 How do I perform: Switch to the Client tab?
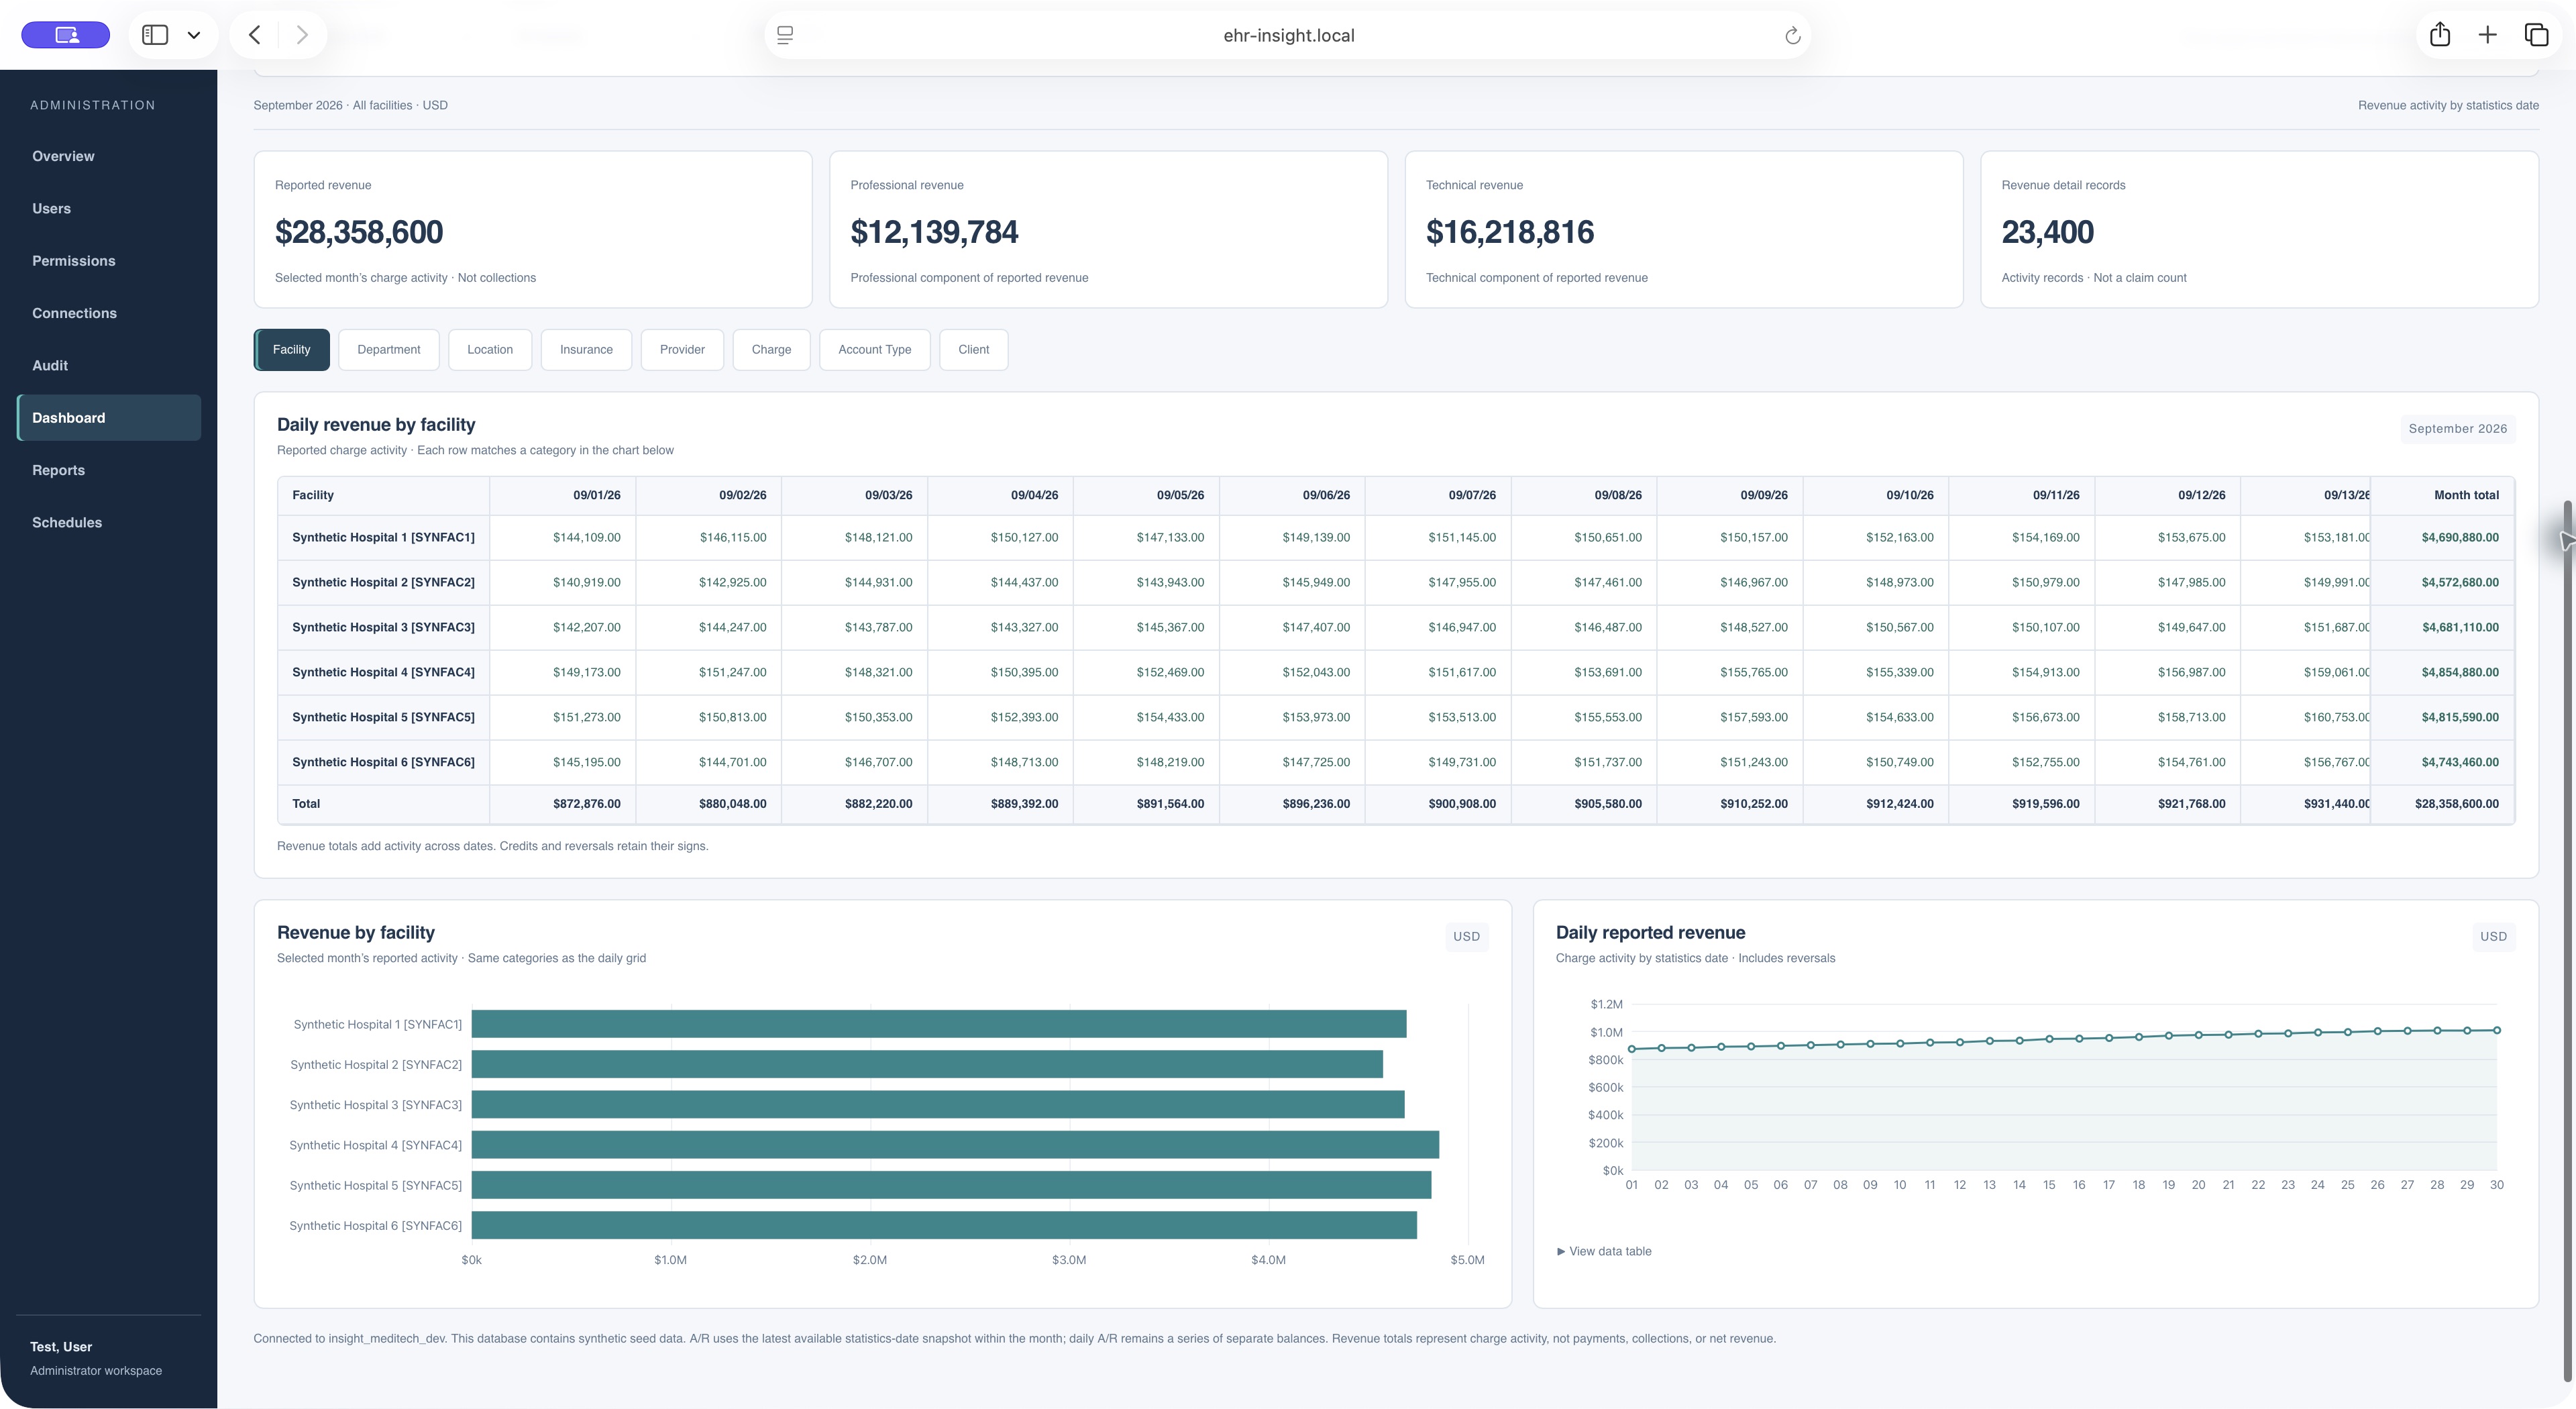(x=973, y=349)
